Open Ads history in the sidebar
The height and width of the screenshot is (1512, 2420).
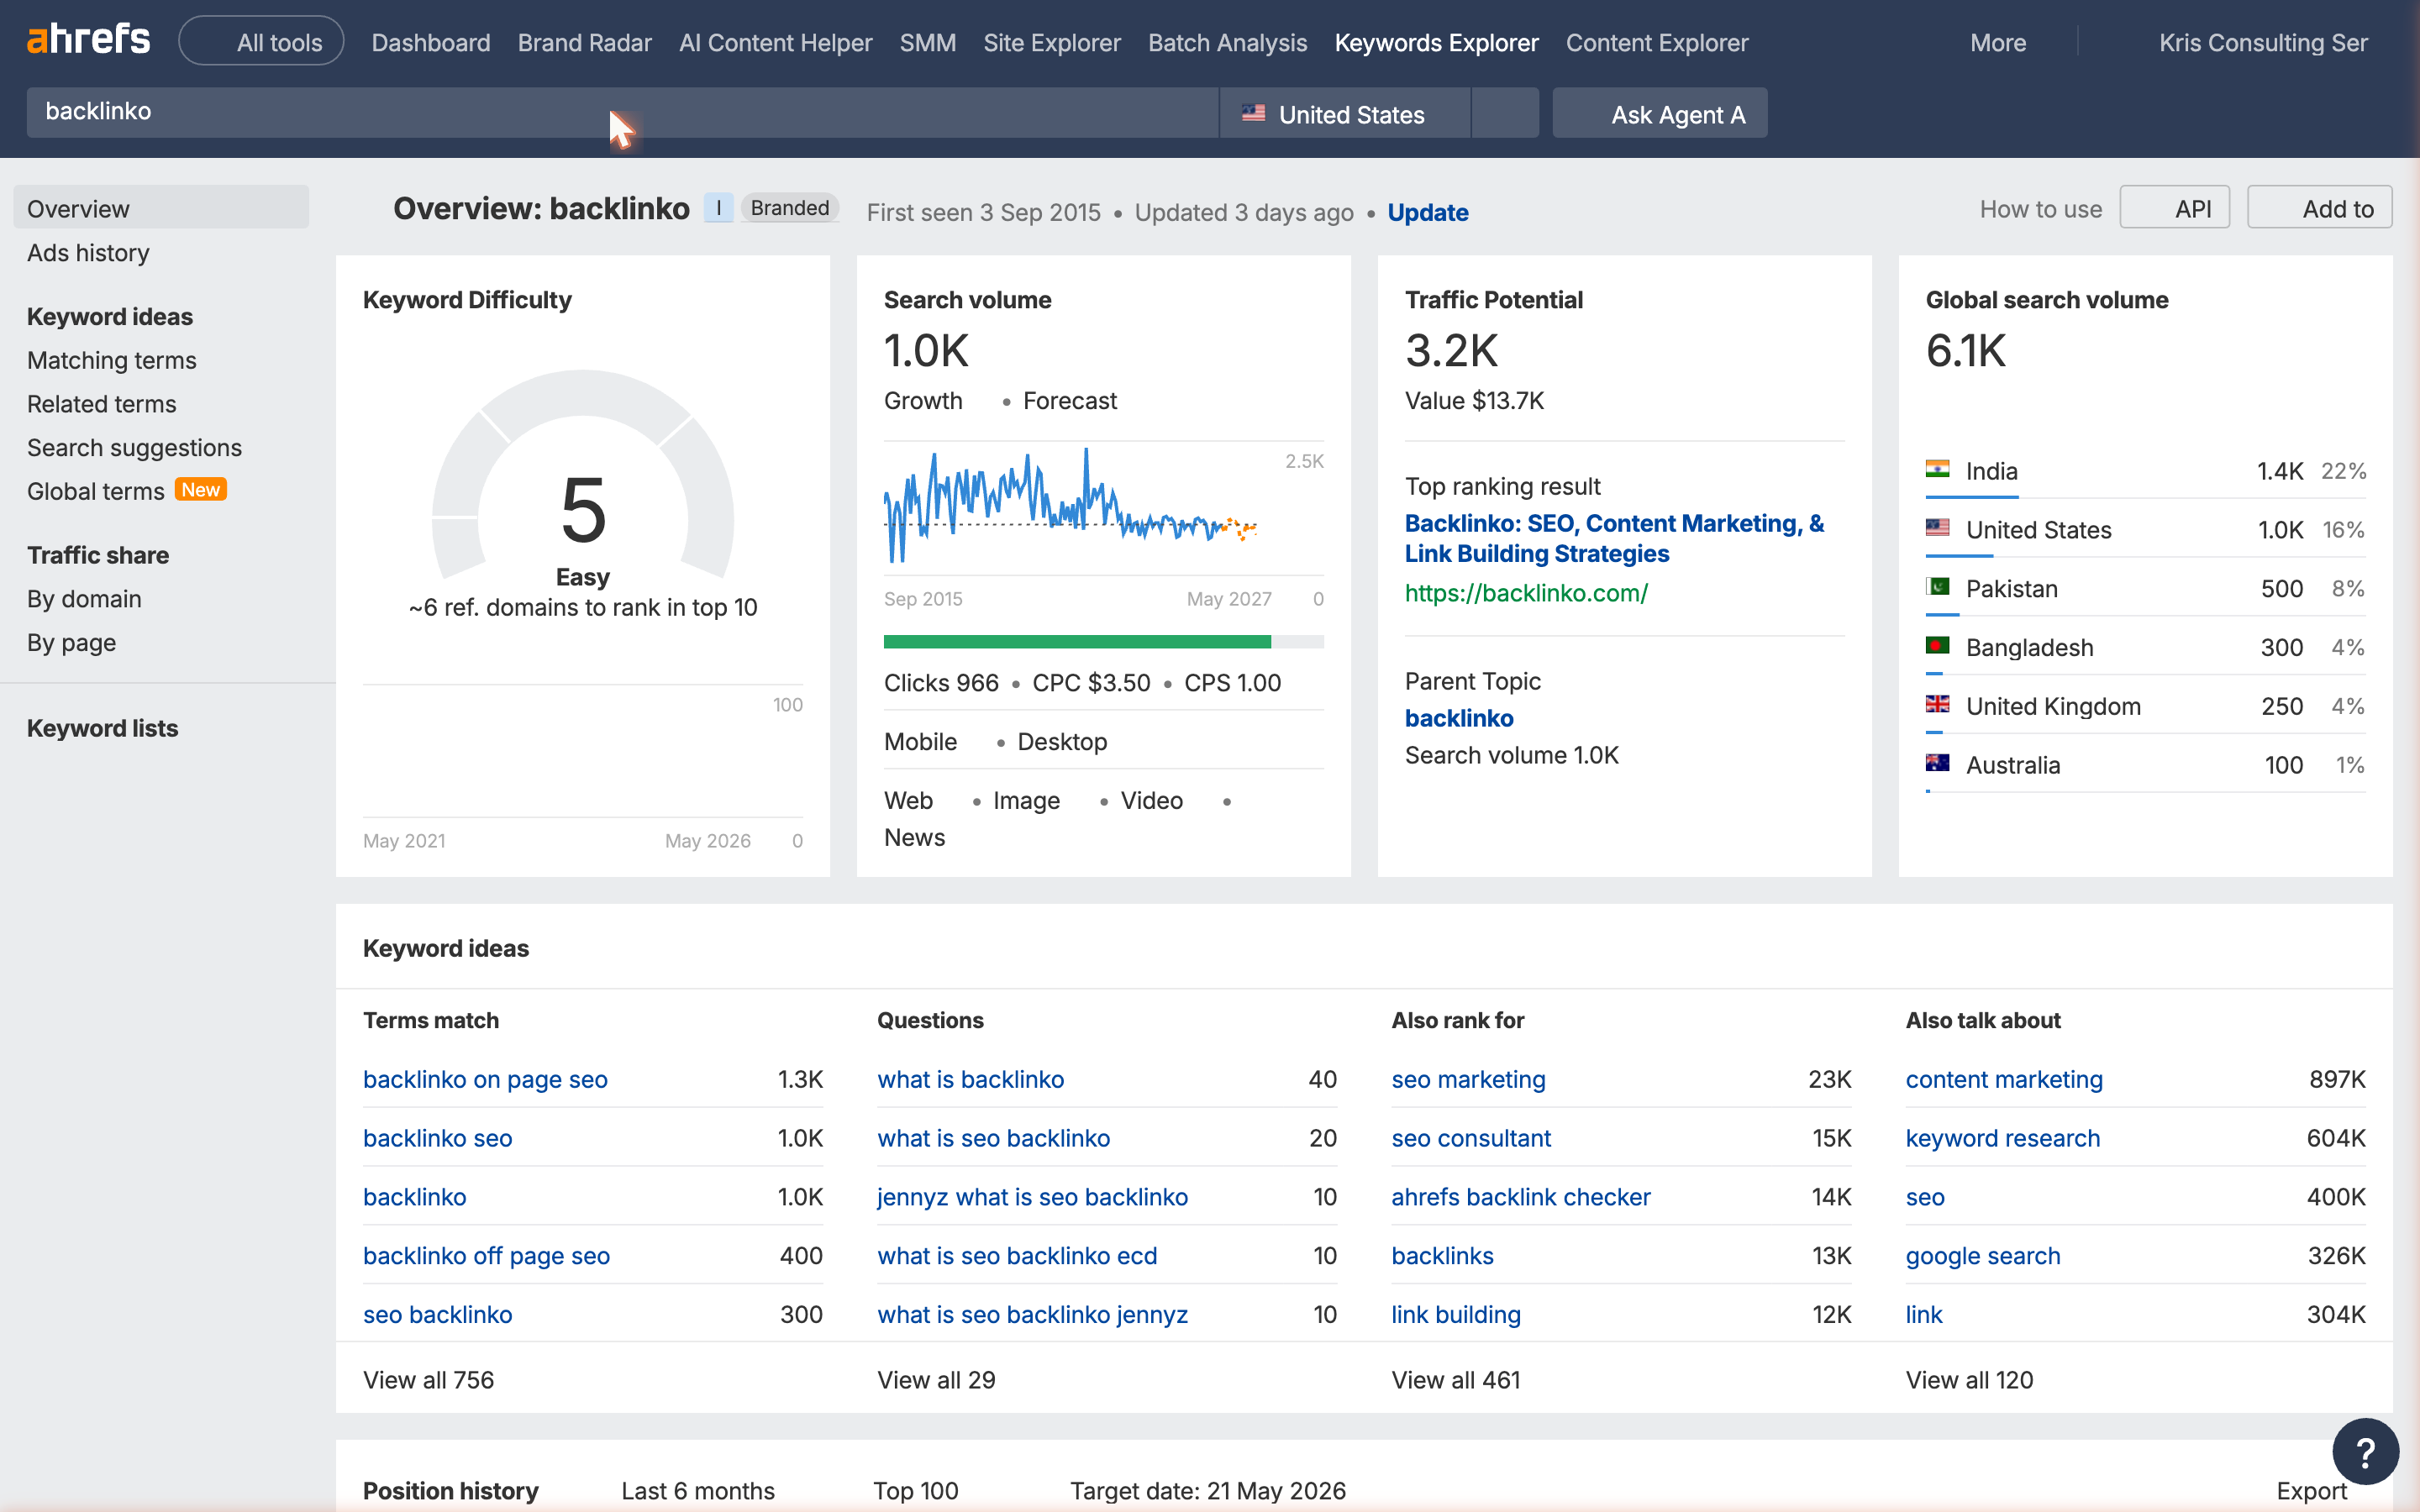click(x=88, y=253)
